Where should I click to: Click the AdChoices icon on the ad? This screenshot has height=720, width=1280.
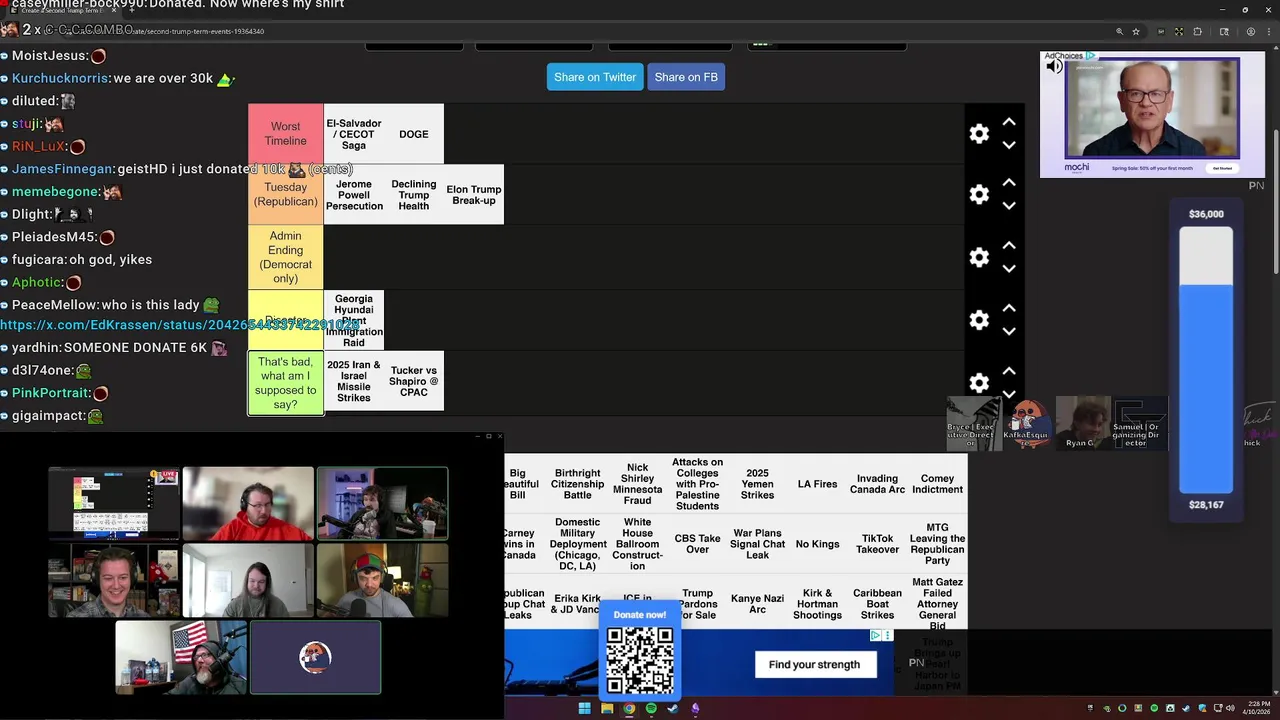pyautogui.click(x=1091, y=57)
